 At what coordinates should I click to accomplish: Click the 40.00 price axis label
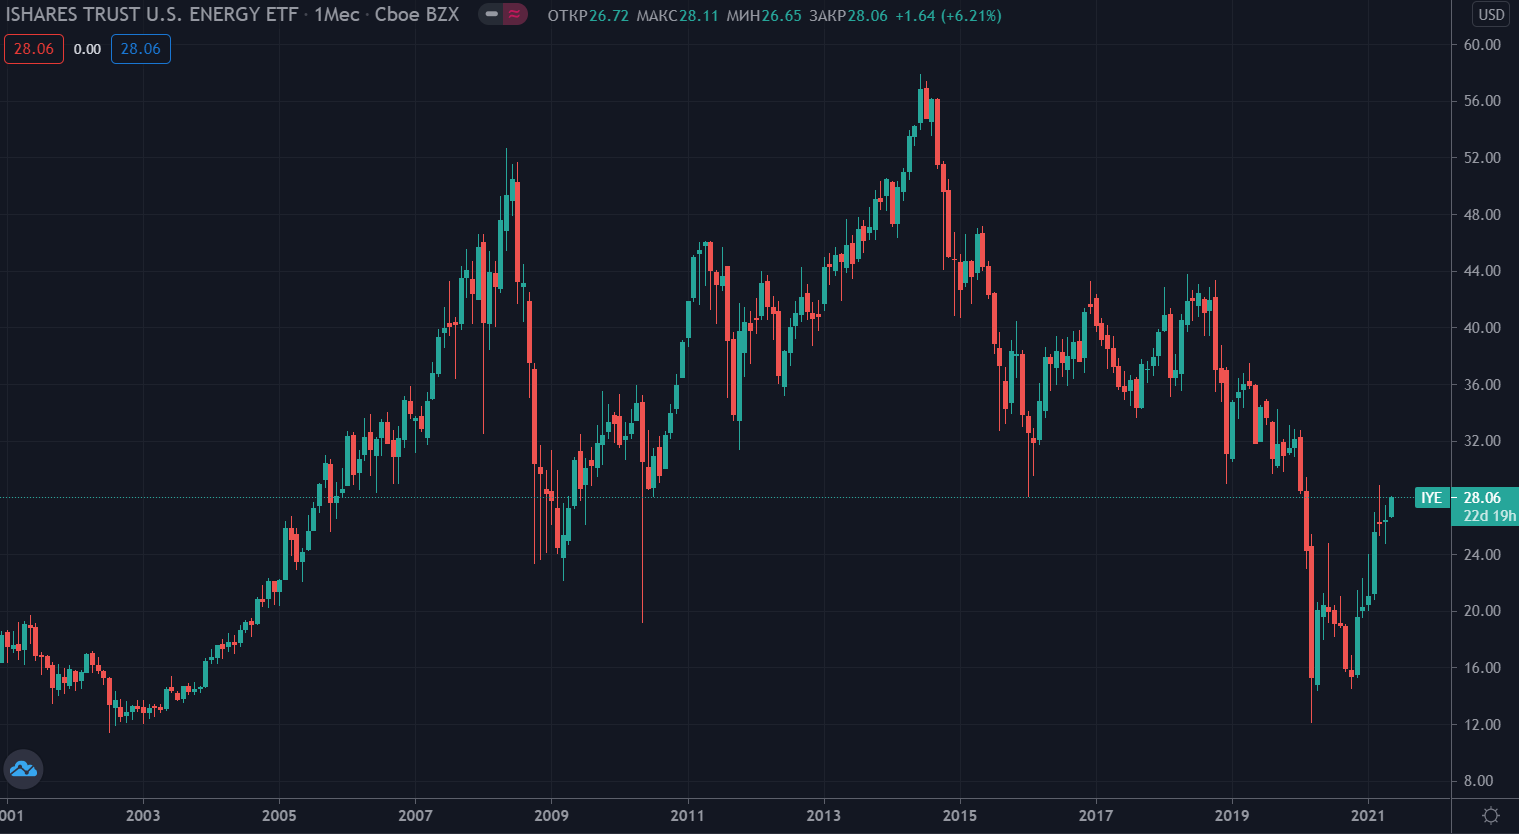(x=1482, y=328)
